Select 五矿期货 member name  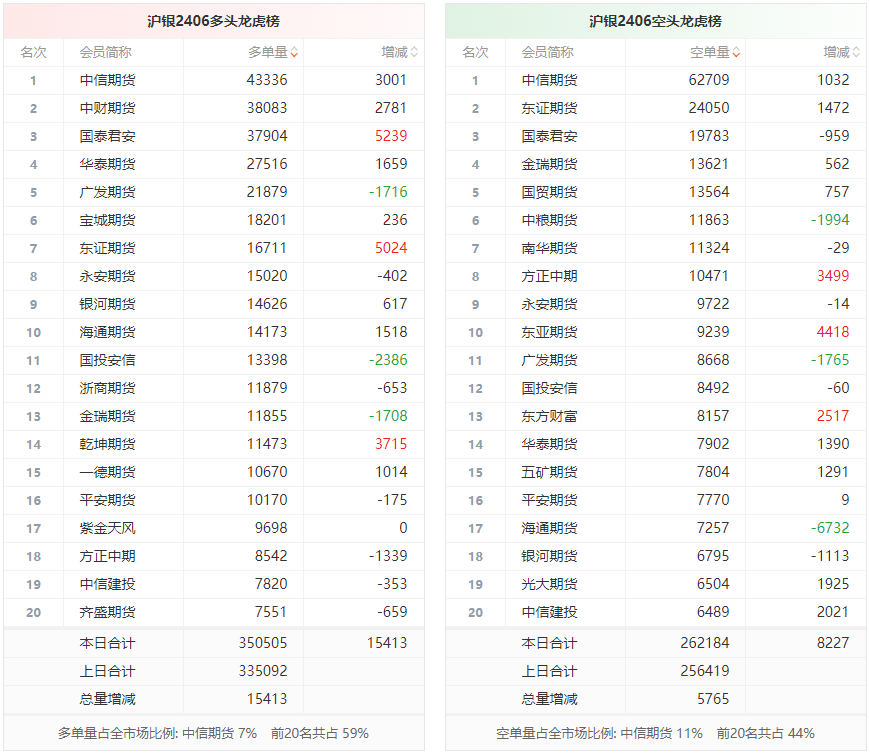pyautogui.click(x=549, y=472)
